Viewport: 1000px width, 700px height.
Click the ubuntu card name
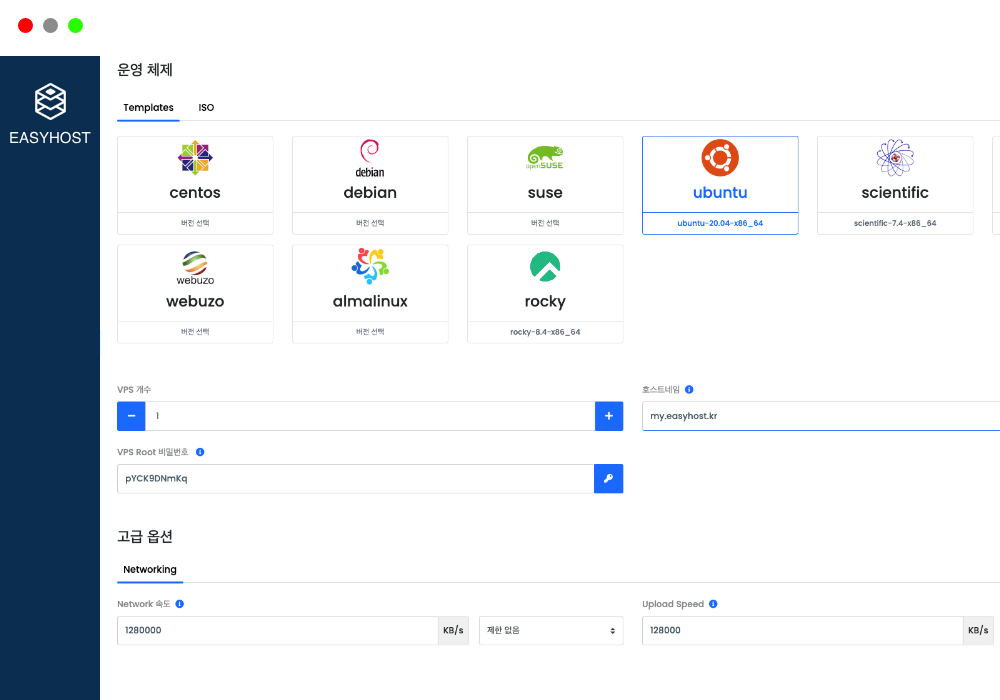pyautogui.click(x=720, y=193)
